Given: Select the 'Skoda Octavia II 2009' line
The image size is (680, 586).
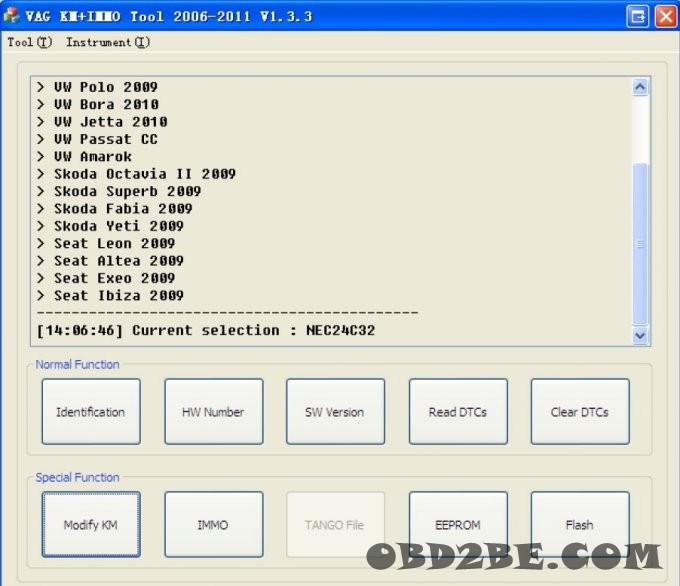Looking at the screenshot, I should 136,174.
